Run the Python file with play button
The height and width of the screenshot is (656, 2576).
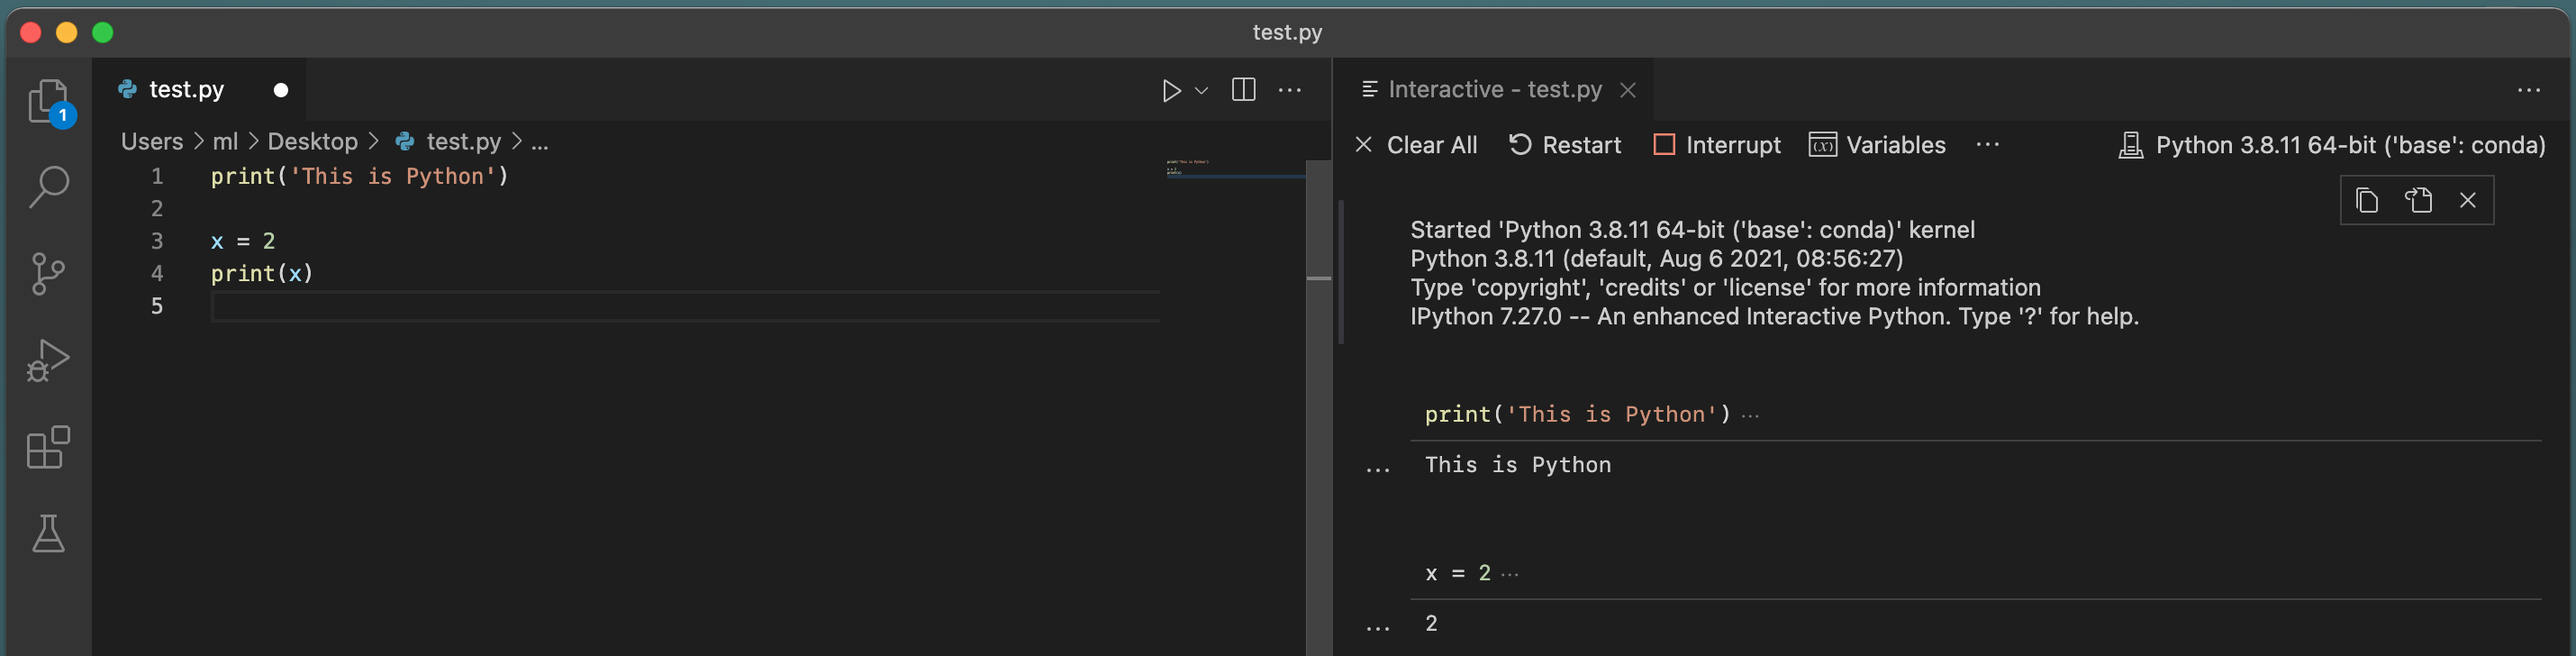[x=1171, y=91]
